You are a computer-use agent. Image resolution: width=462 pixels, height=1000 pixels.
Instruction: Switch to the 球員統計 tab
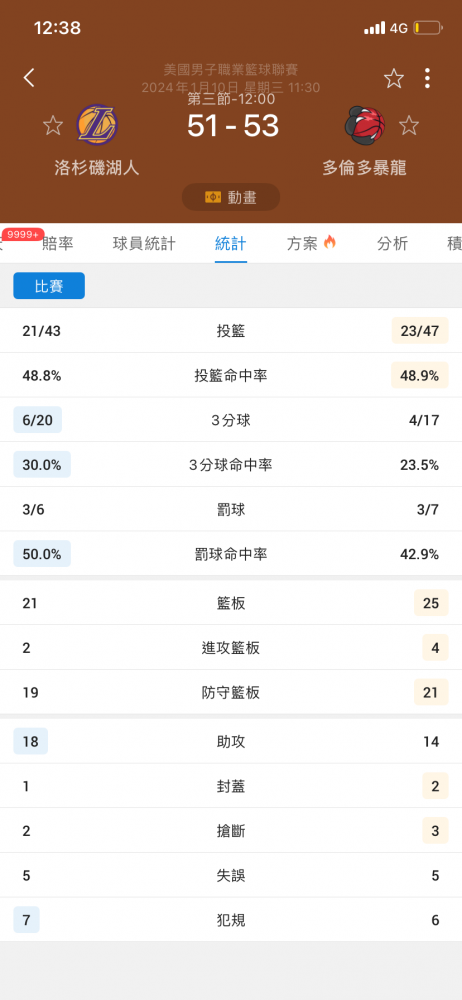pyautogui.click(x=144, y=243)
